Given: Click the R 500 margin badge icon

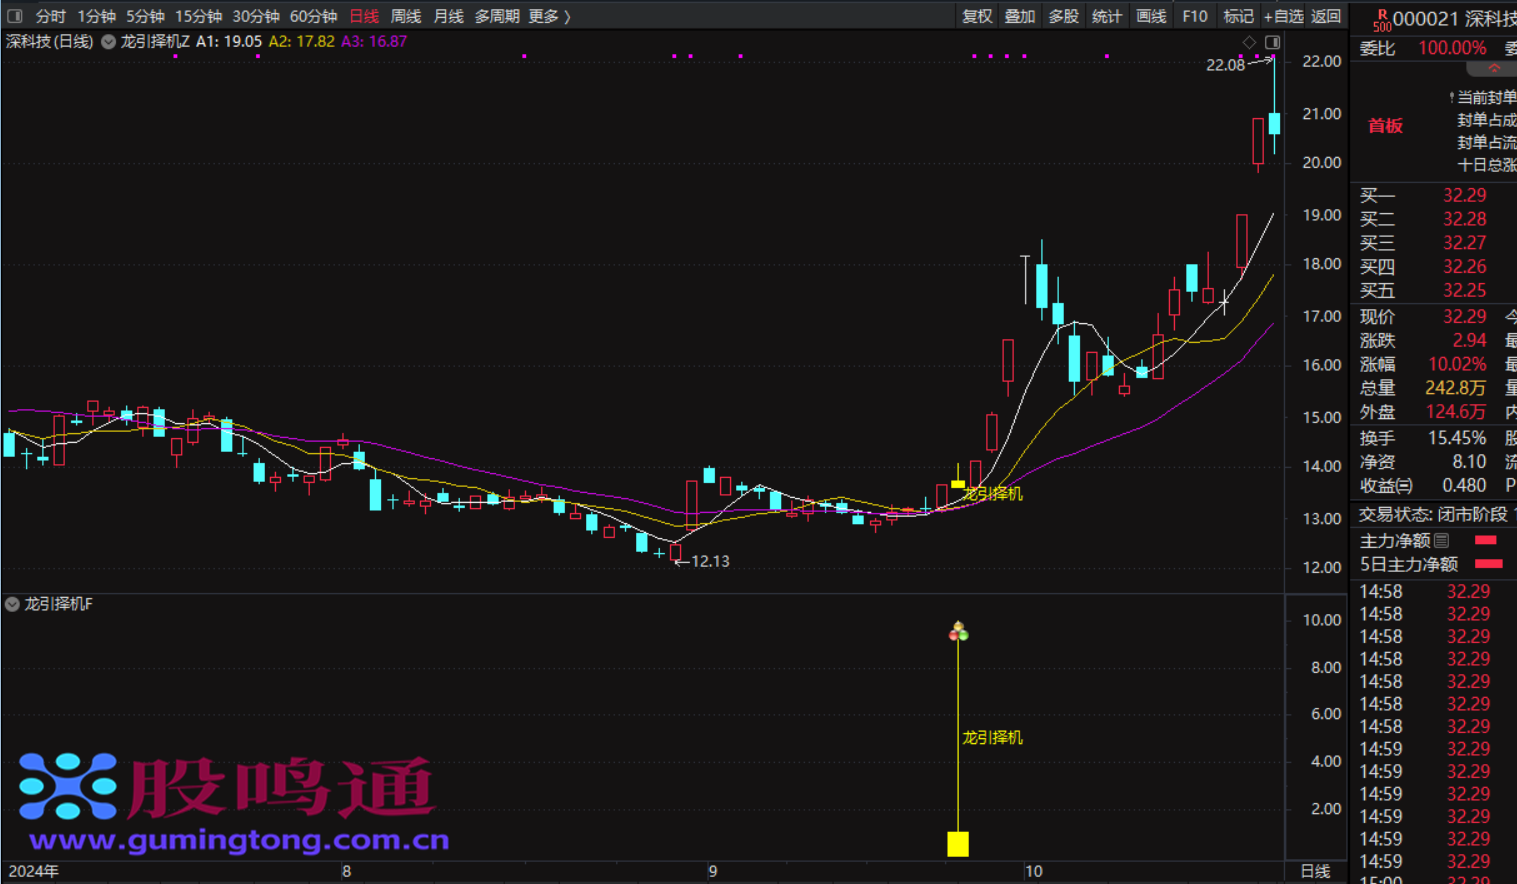Looking at the screenshot, I should click(1381, 20).
